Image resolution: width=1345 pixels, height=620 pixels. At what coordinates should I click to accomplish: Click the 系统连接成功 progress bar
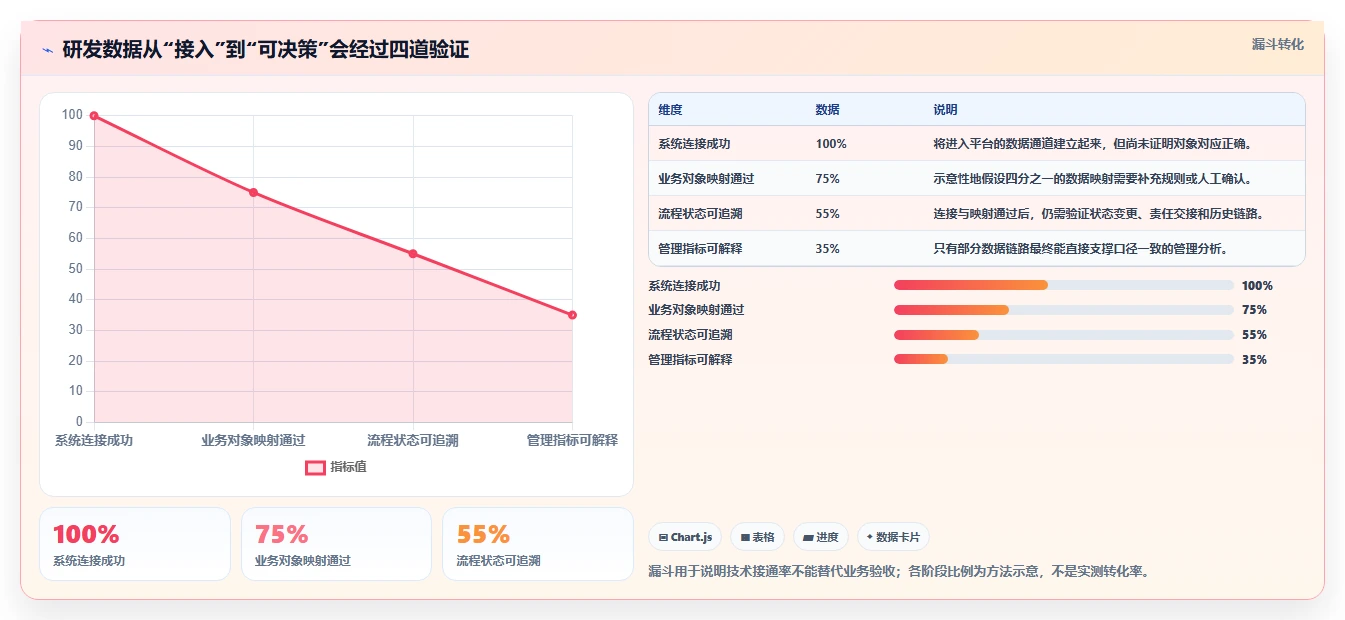pyautogui.click(x=1064, y=285)
